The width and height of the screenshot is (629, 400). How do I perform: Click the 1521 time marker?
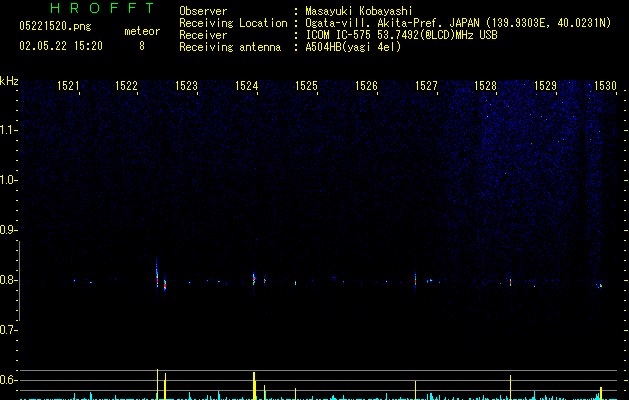68,86
